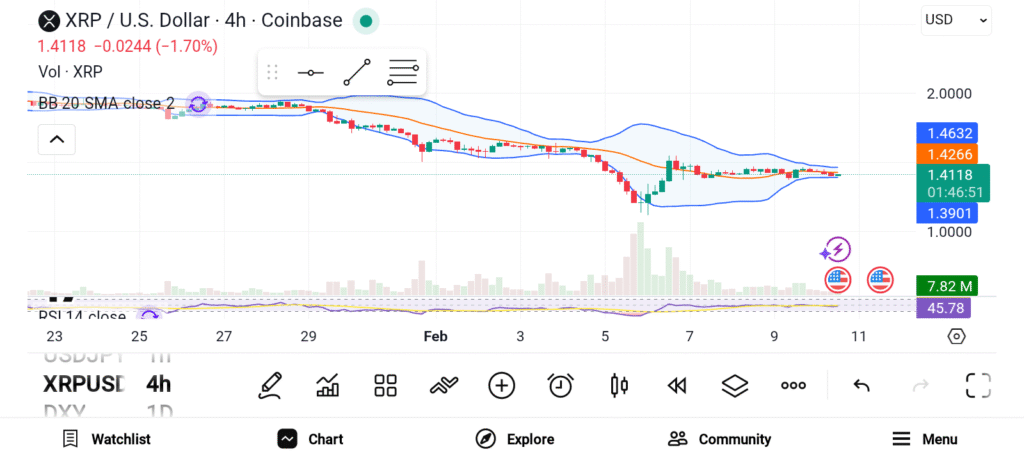Select the trend line drawing tool
The width and height of the screenshot is (1024, 461).
click(x=356, y=73)
